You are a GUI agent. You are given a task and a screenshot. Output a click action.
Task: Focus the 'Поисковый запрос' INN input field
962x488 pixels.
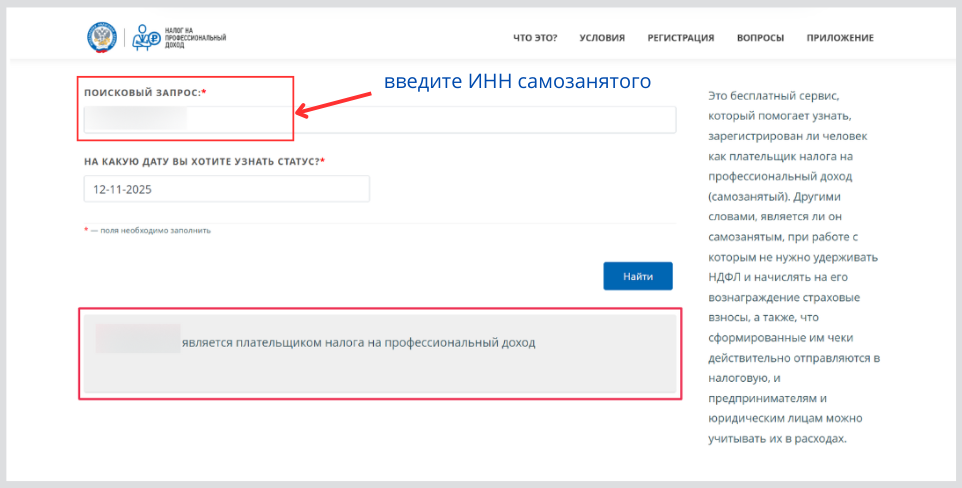[430, 120]
